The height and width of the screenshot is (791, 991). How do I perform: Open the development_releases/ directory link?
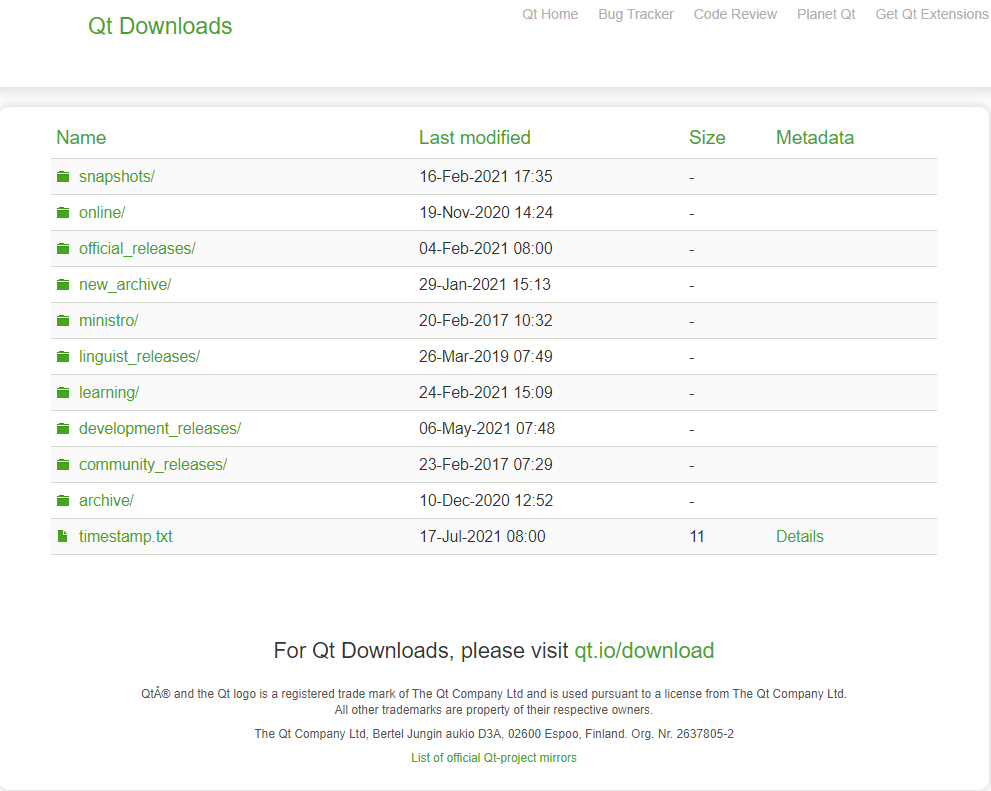(160, 429)
